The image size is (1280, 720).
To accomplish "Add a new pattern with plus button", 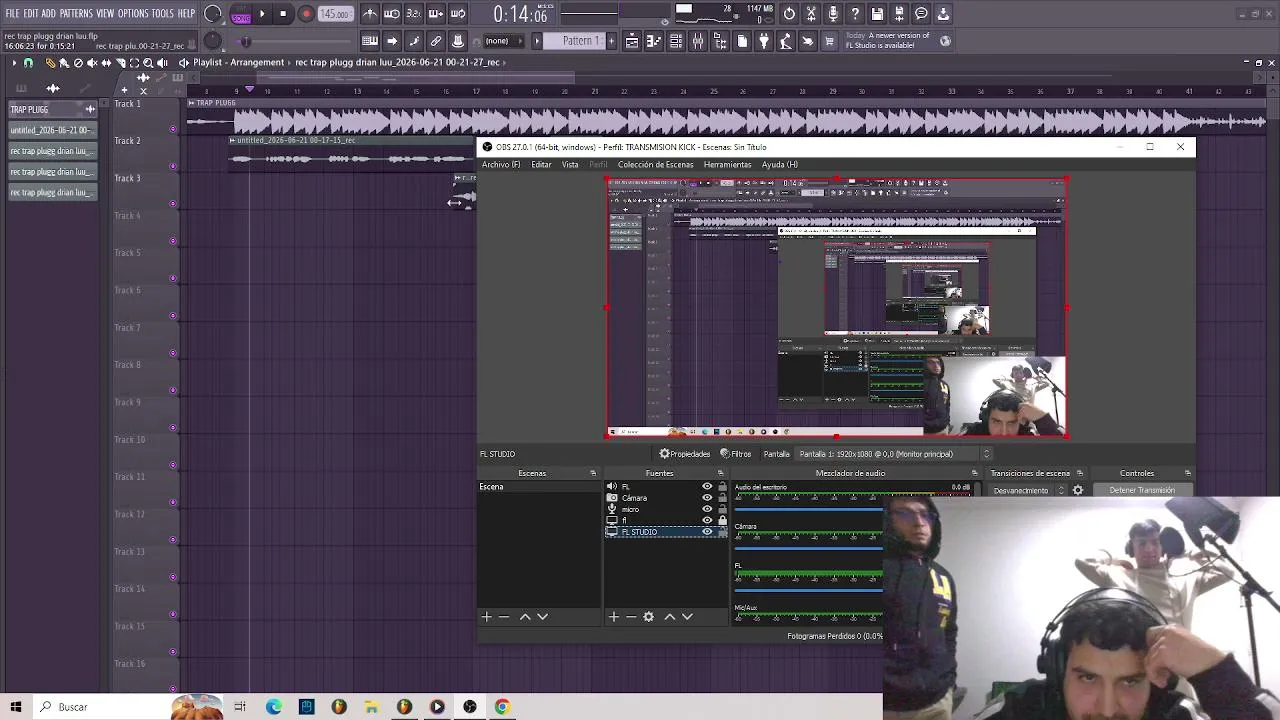I will point(610,41).
